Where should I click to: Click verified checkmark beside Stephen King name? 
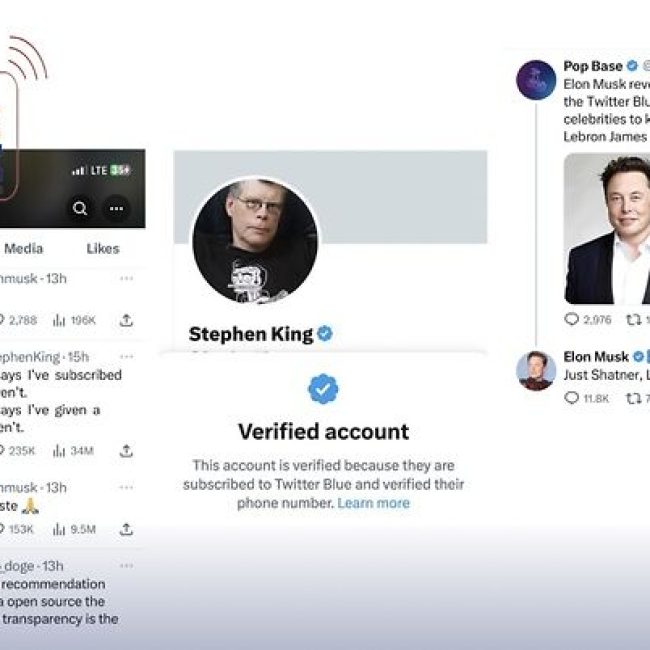pyautogui.click(x=325, y=333)
